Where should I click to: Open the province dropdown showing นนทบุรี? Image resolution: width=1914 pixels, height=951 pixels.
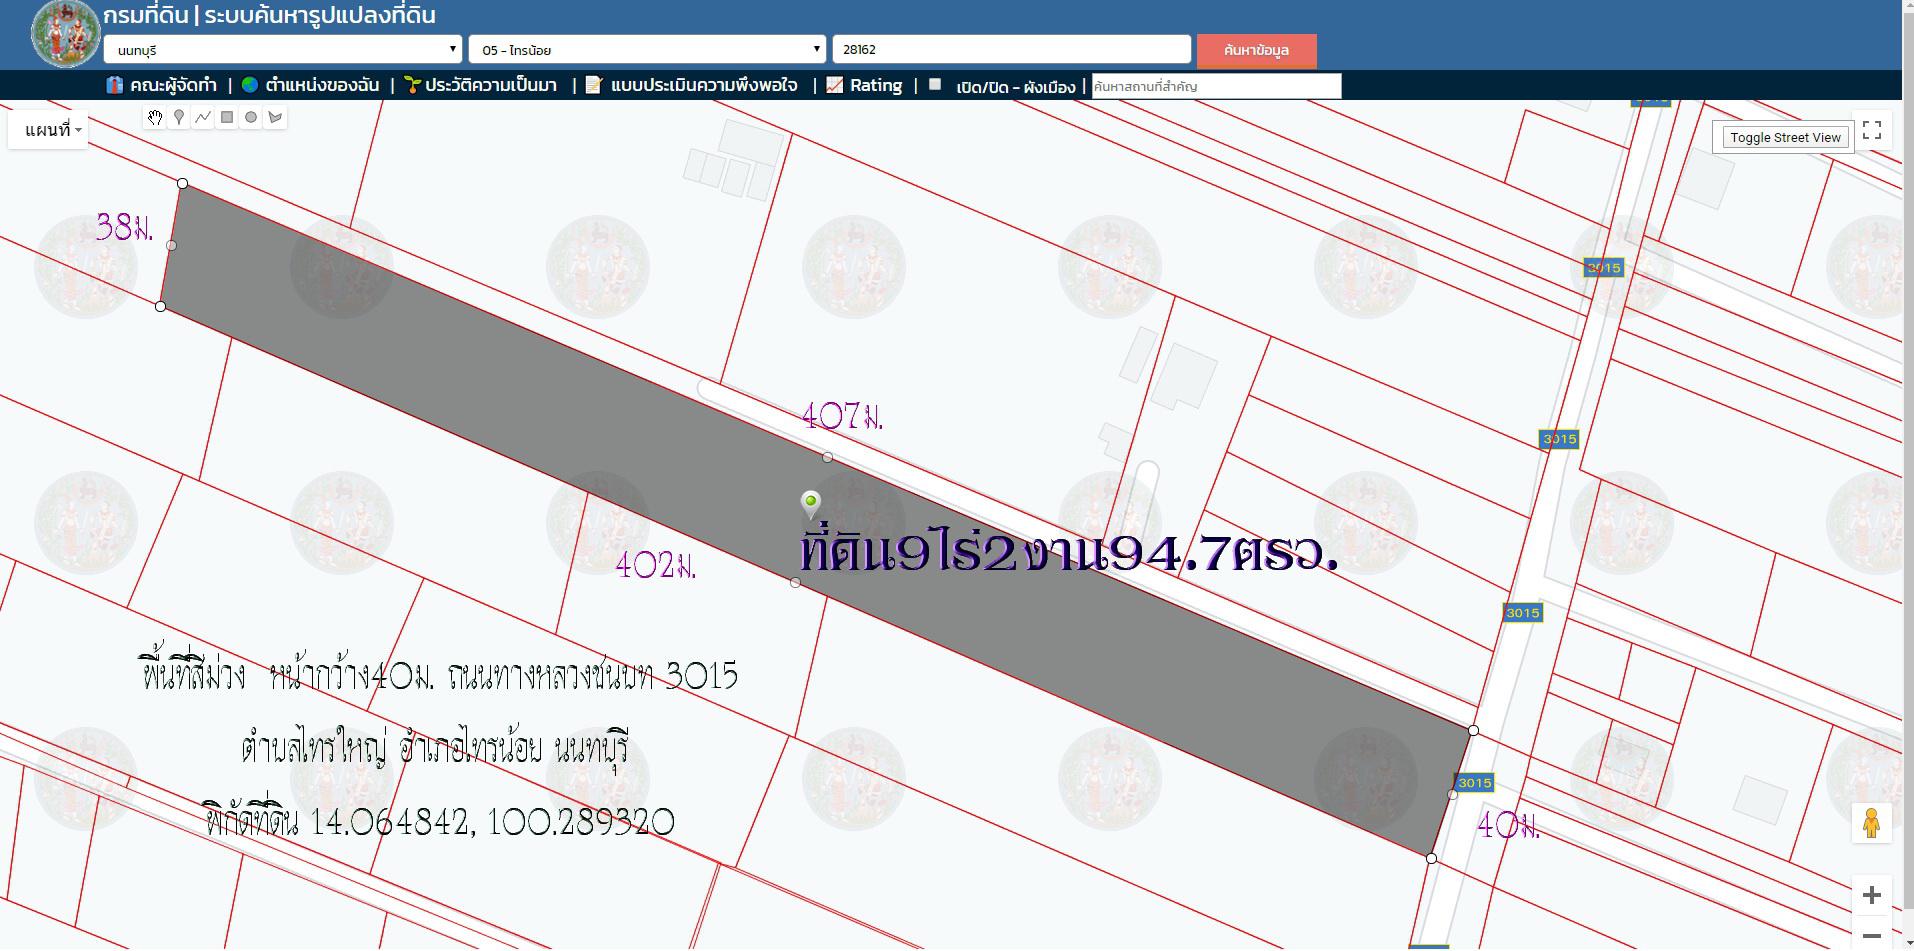coord(283,49)
